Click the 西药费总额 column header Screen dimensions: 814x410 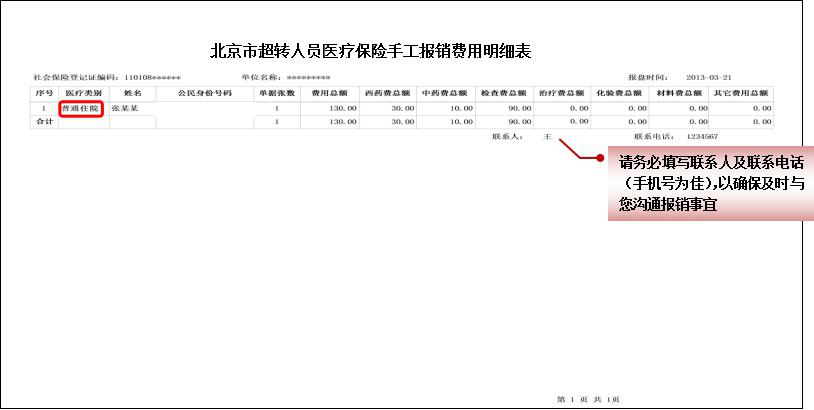tap(387, 93)
